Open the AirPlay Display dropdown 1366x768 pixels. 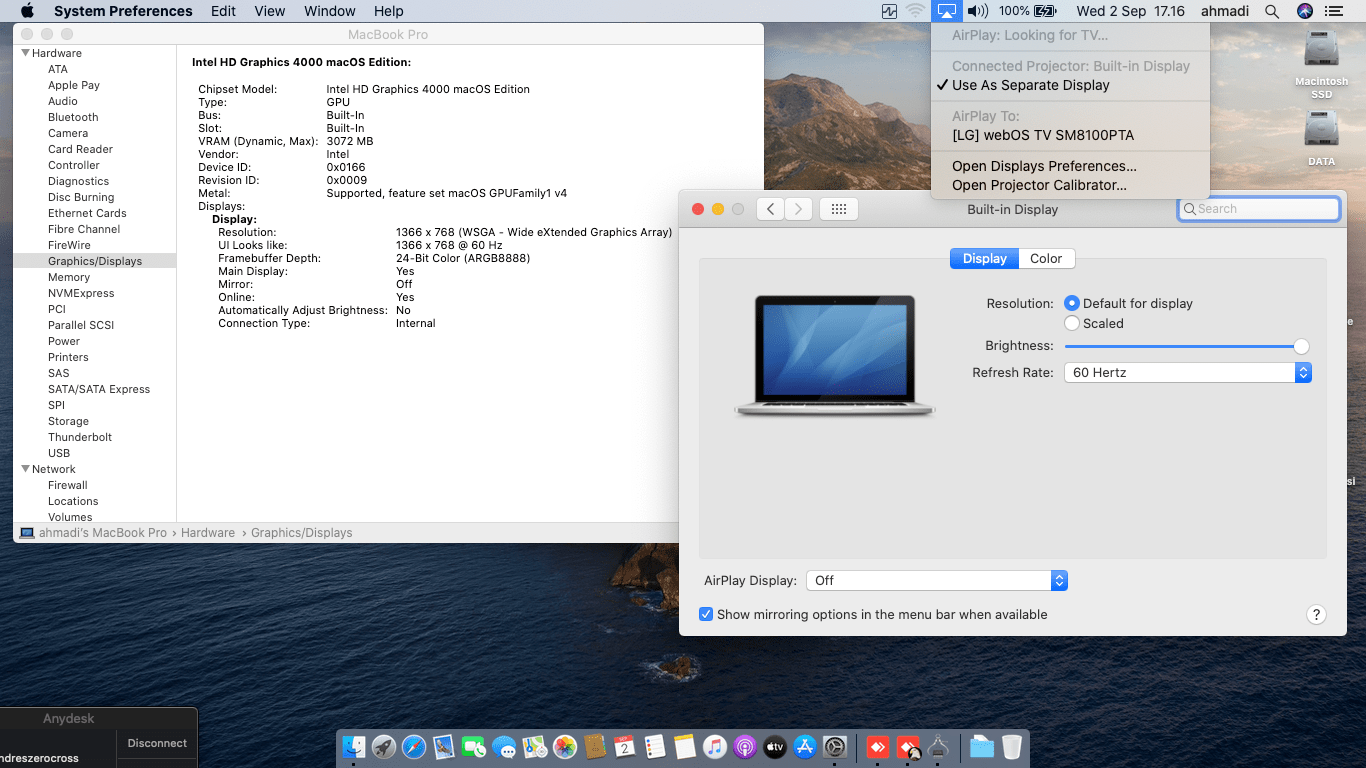[937, 580]
